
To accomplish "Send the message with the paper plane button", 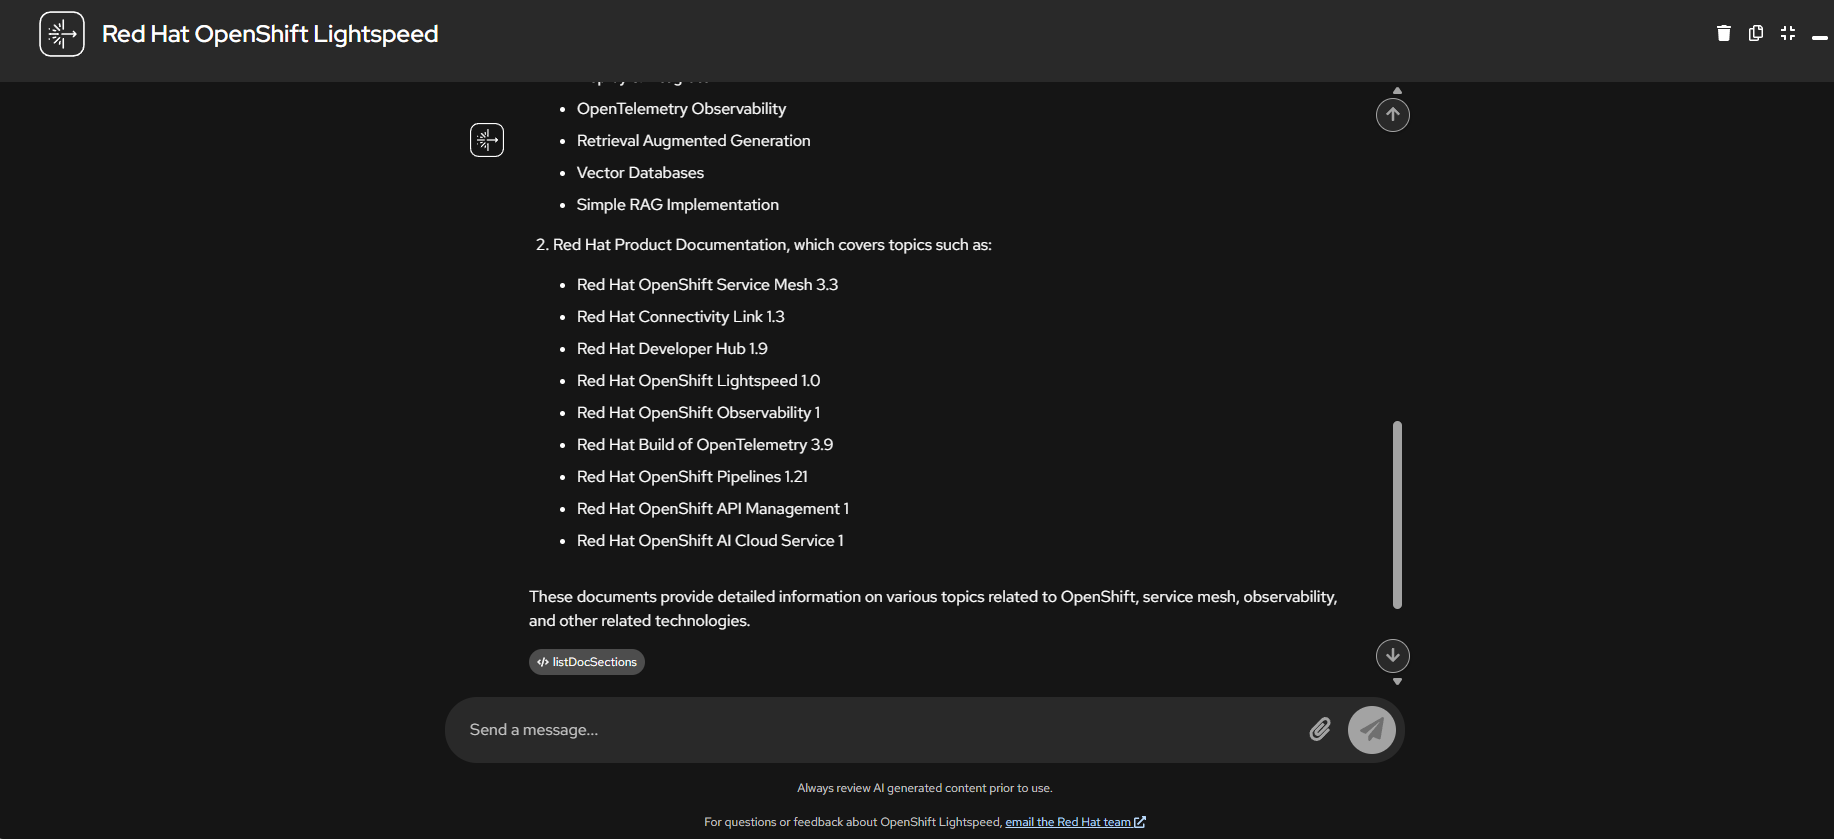I will tap(1372, 730).
